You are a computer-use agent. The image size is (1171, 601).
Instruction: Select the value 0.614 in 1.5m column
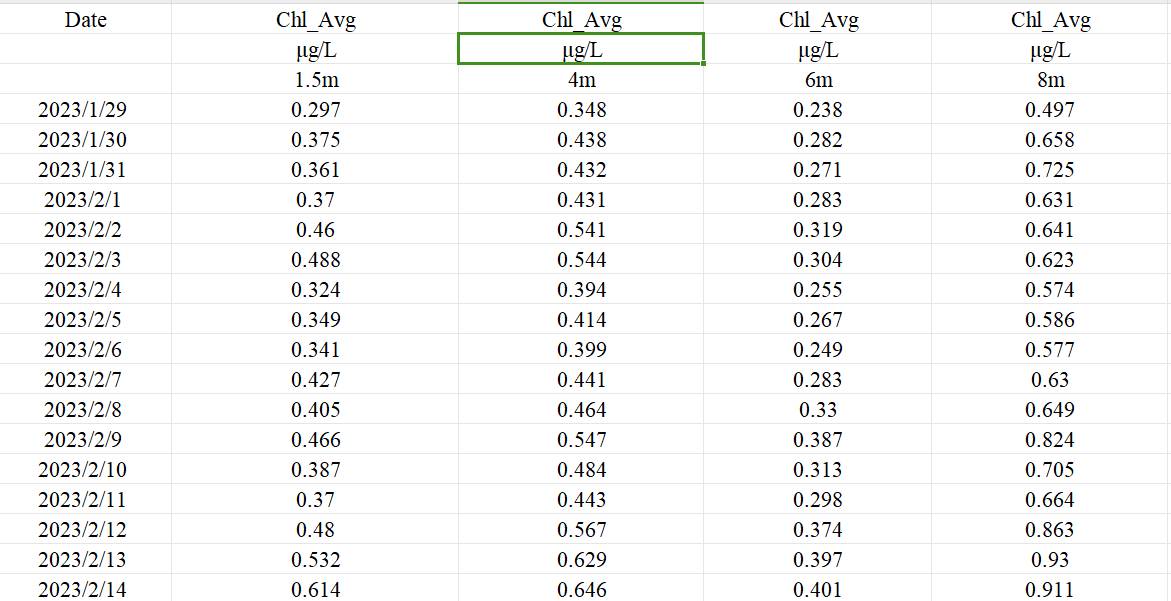point(315,590)
